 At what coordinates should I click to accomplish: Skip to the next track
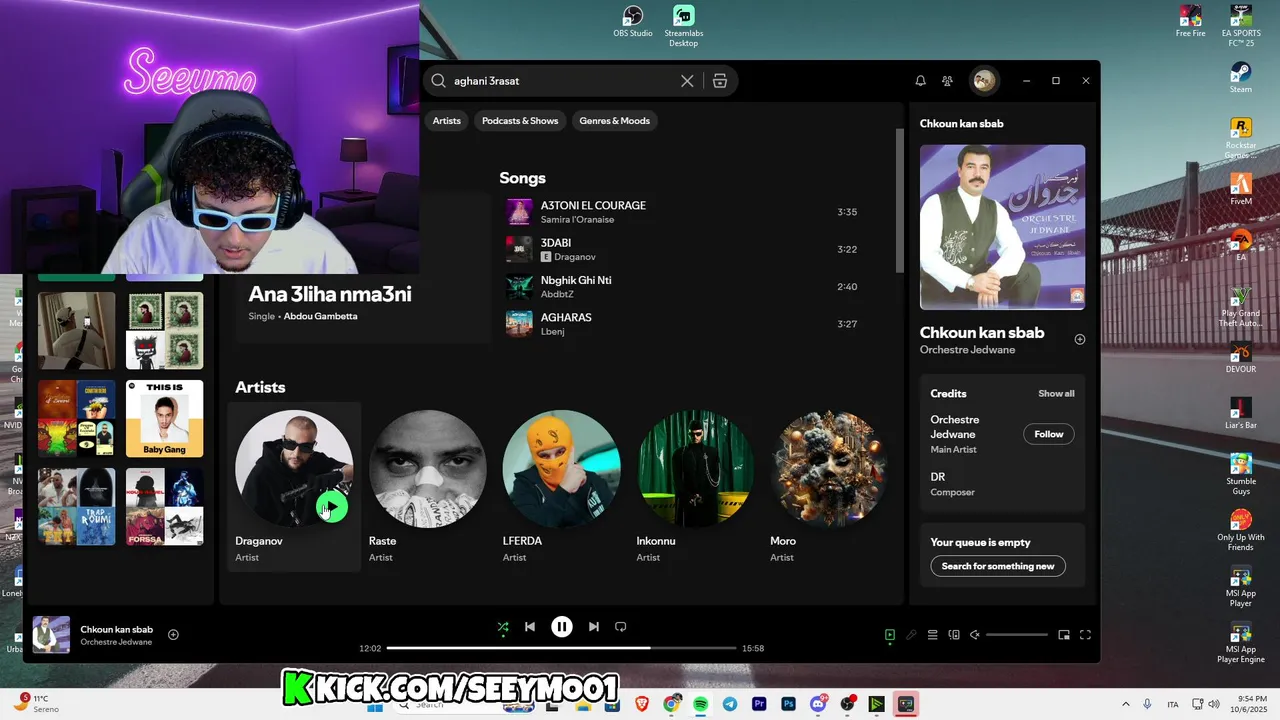594,627
